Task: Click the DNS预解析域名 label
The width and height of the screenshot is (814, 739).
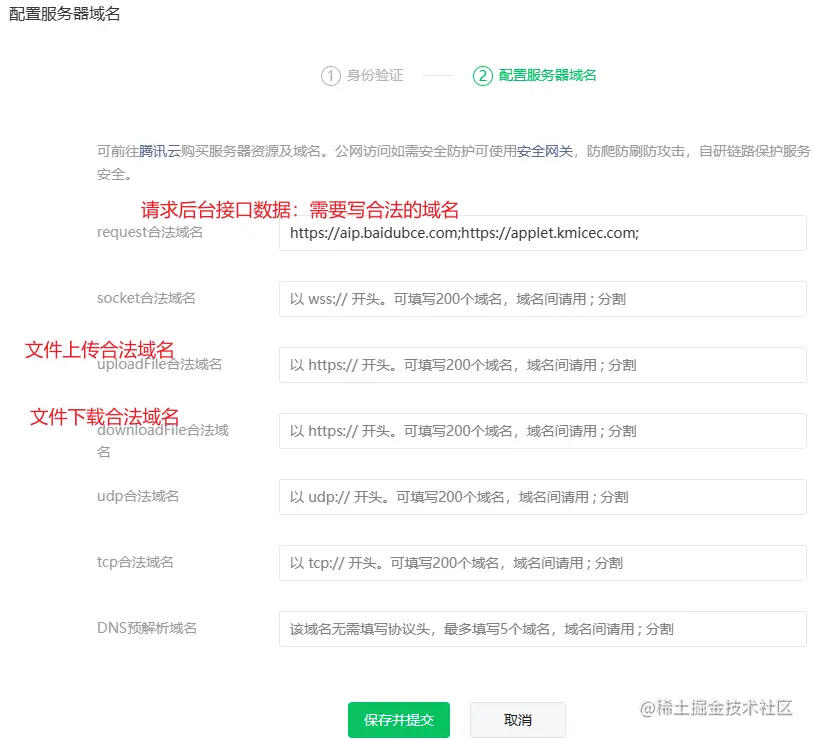Action: [x=146, y=628]
